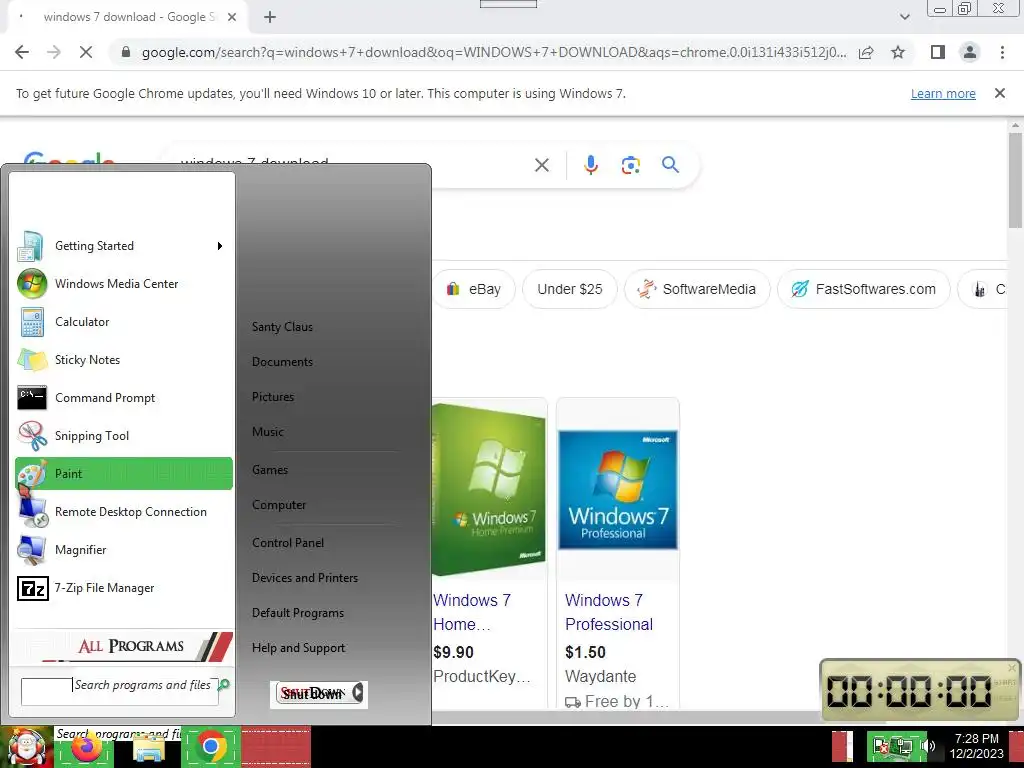Screen dimensions: 1024x768
Task: Bookmark this page with the star
Action: pos(898,52)
